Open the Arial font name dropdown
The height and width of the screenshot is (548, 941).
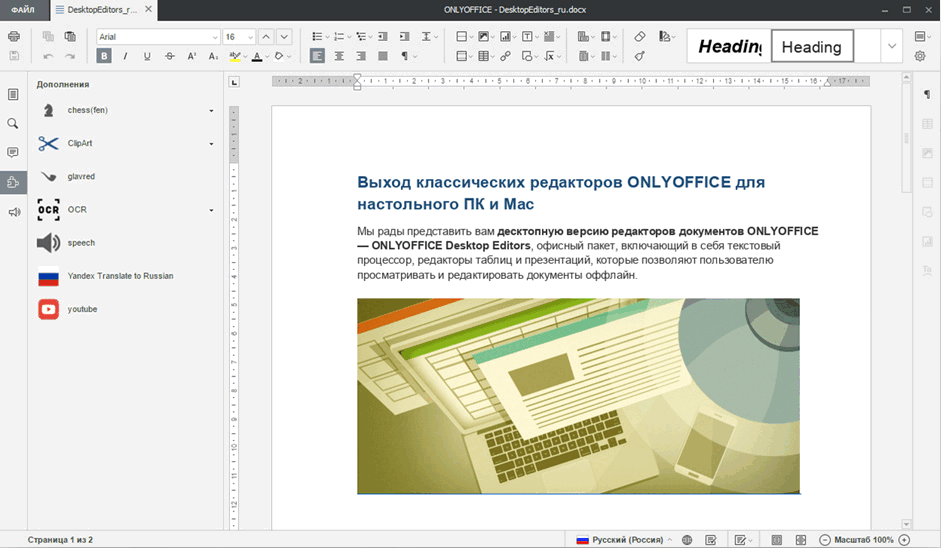[x=214, y=37]
